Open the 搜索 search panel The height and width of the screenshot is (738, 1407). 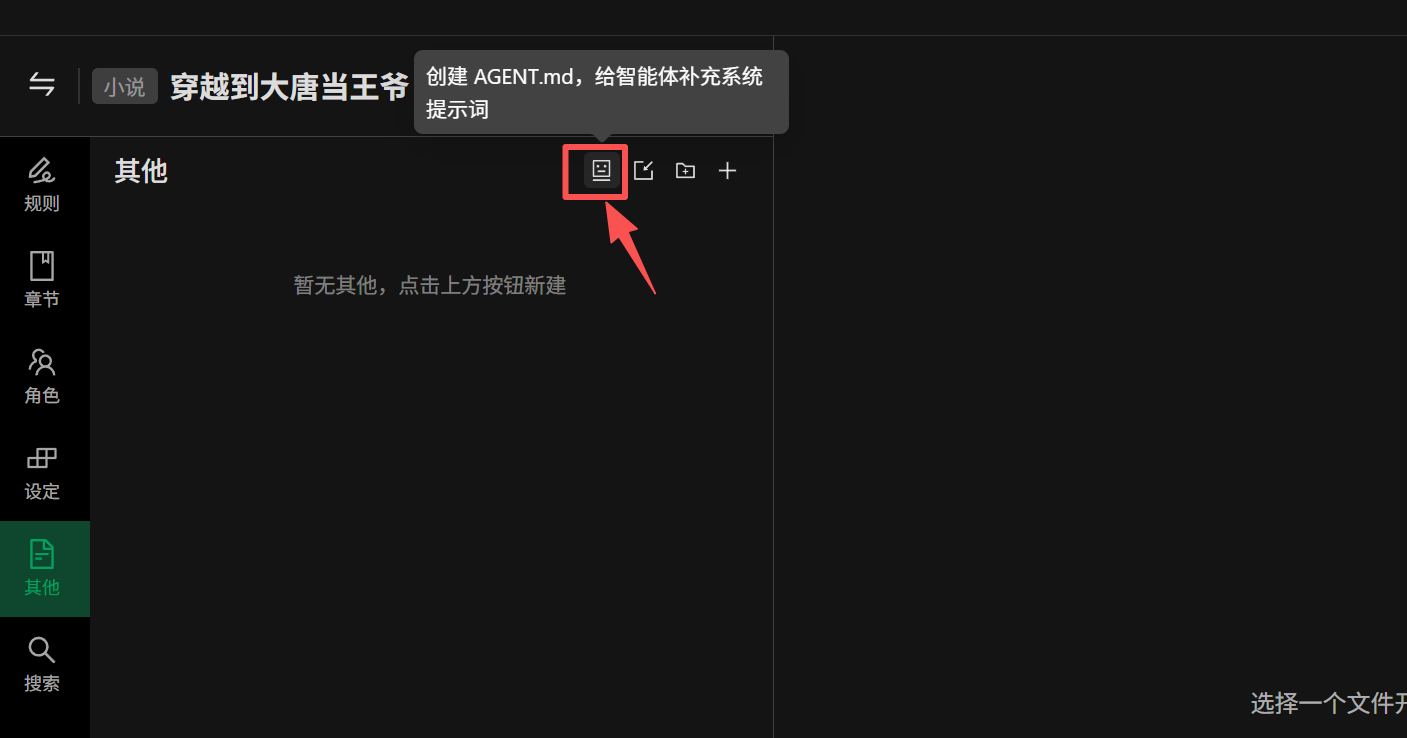coord(42,665)
